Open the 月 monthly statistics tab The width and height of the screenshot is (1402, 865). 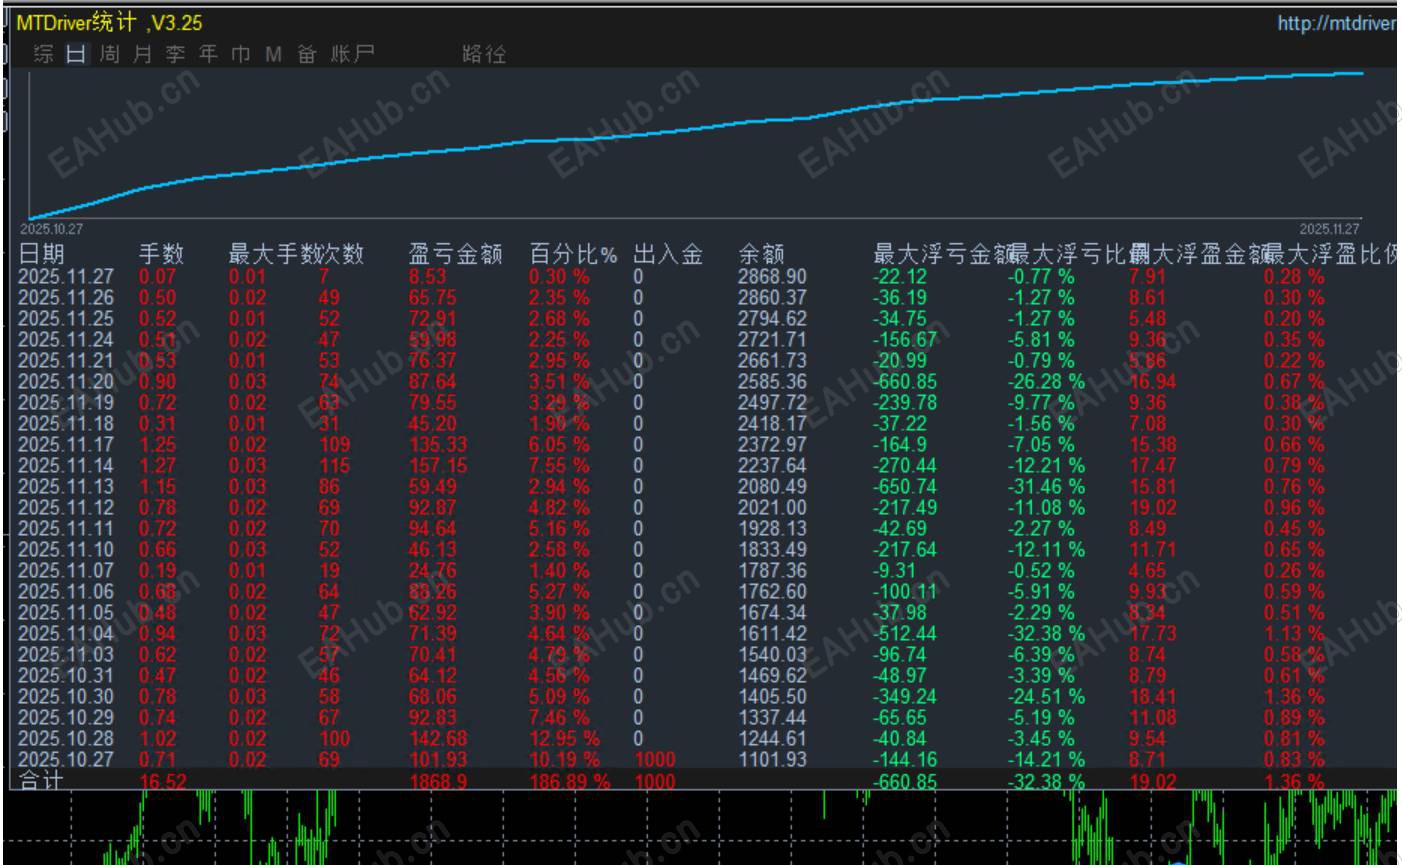point(142,54)
